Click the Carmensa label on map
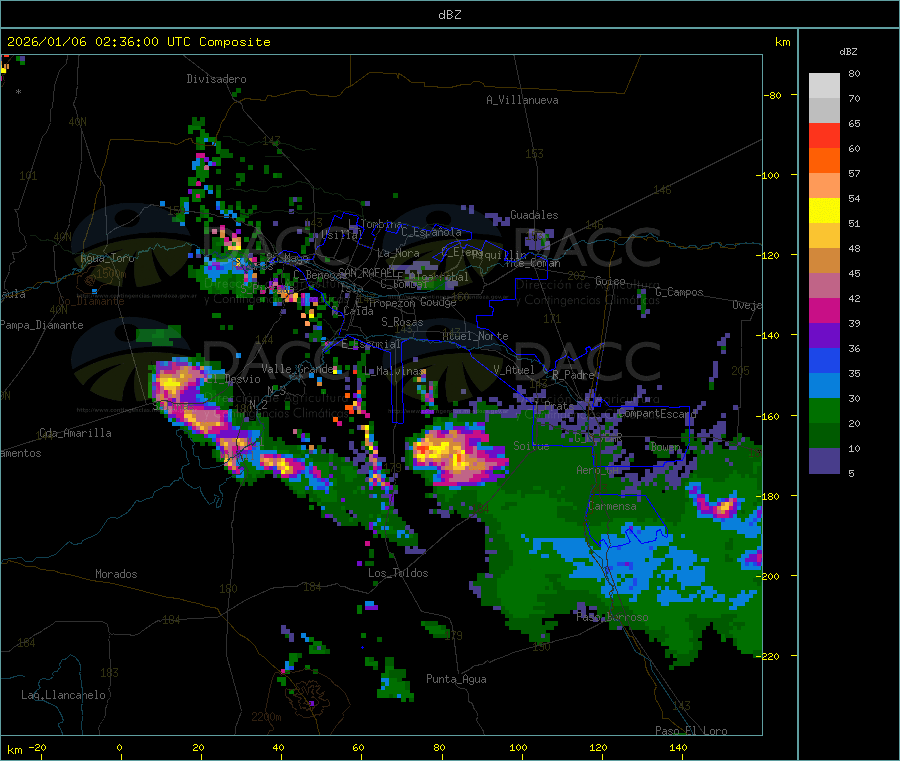The image size is (900, 761). (x=612, y=506)
